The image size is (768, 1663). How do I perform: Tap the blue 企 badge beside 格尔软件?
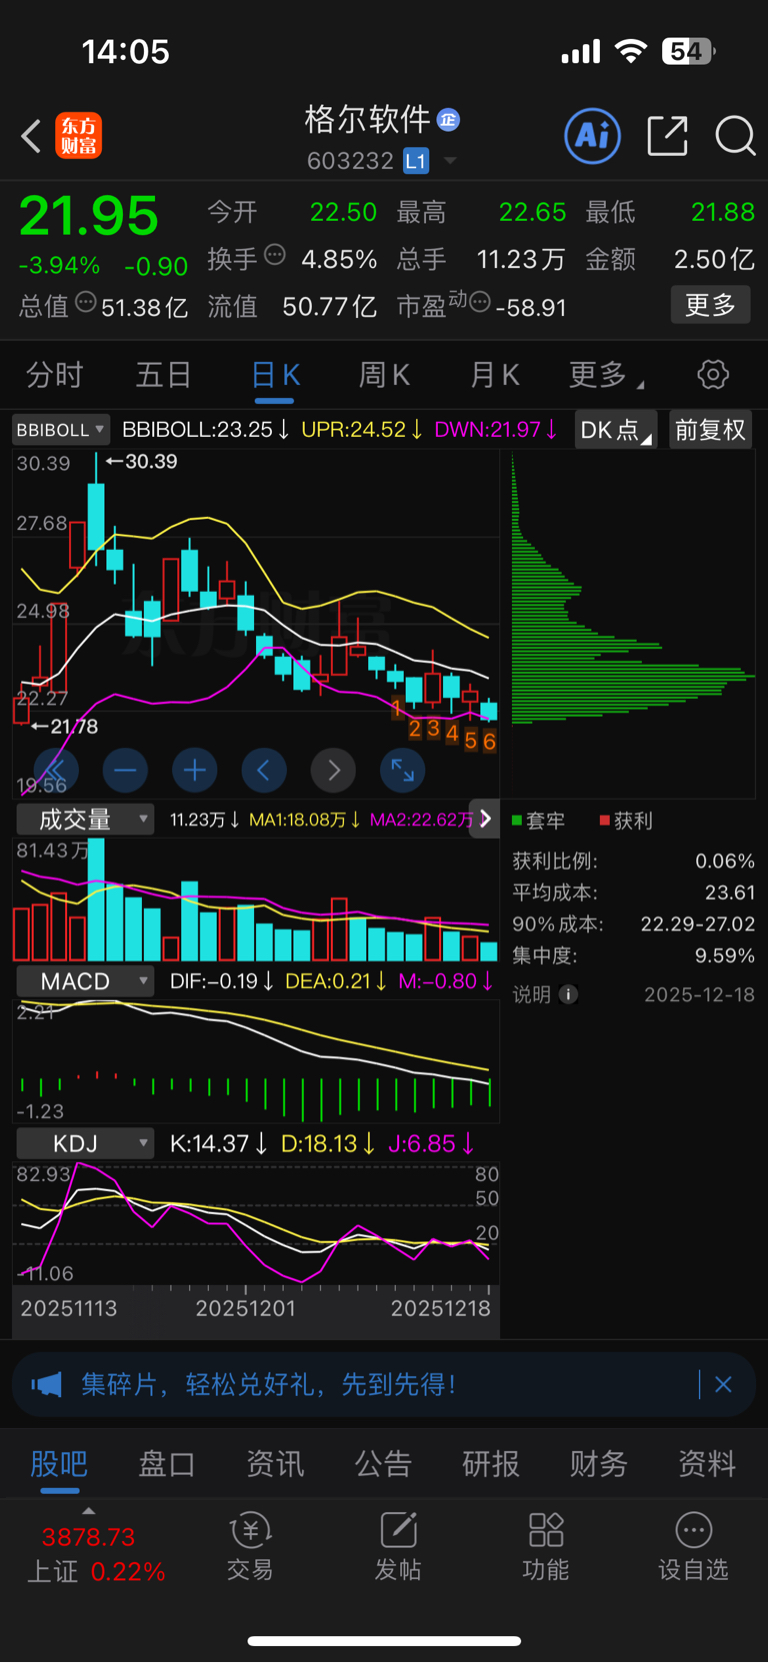coord(449,120)
